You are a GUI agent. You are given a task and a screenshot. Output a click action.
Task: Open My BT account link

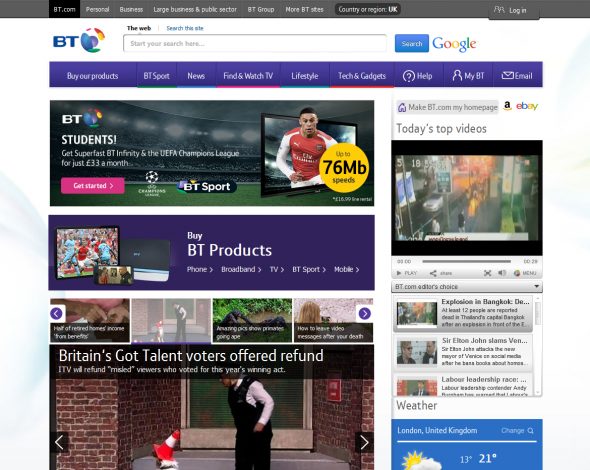tap(468, 76)
